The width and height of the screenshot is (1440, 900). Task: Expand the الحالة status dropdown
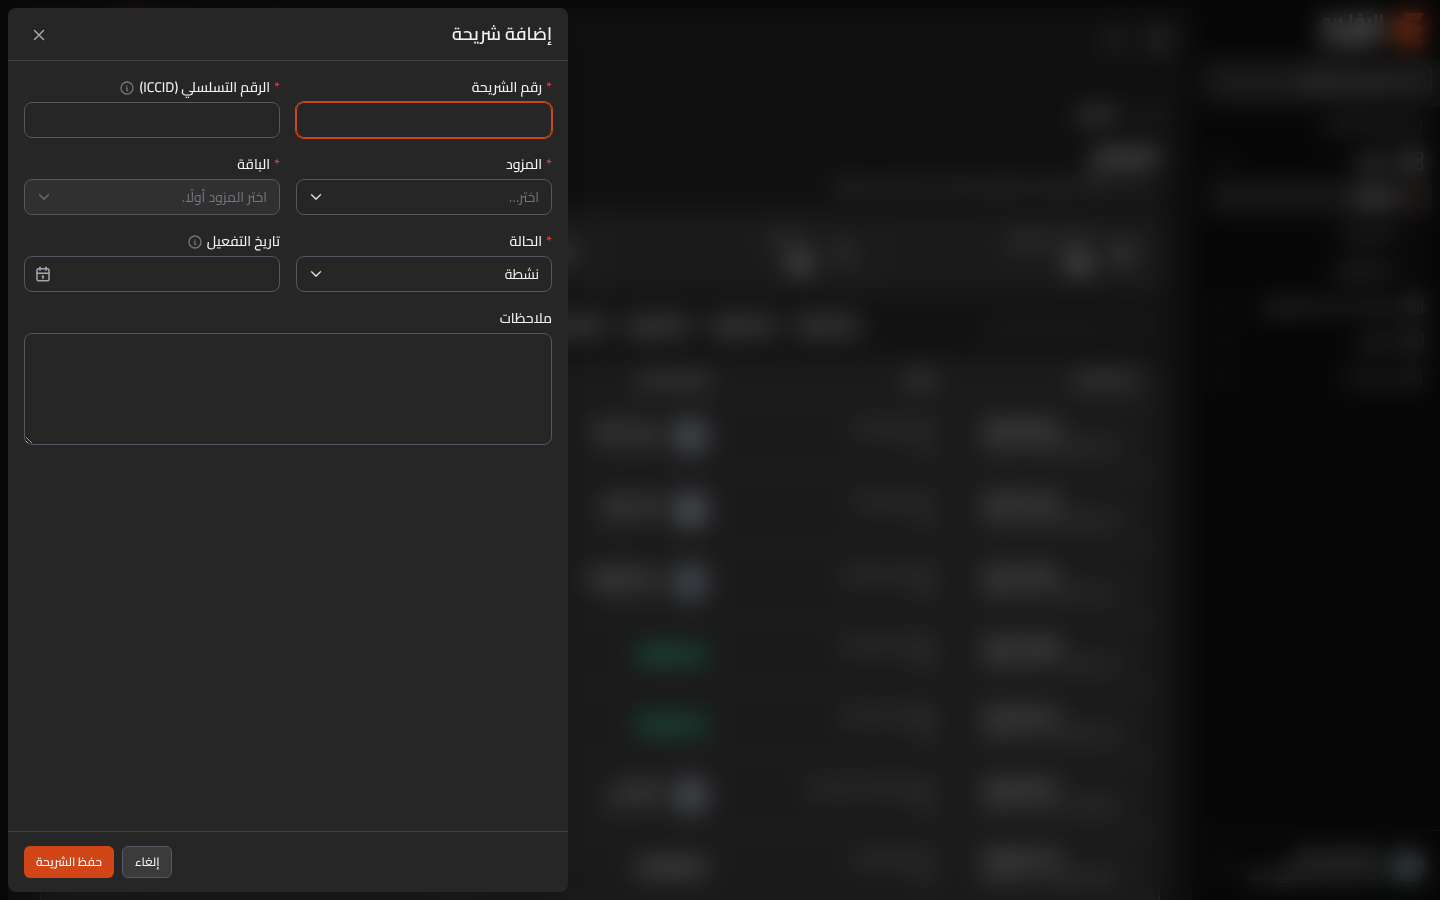tap(424, 274)
